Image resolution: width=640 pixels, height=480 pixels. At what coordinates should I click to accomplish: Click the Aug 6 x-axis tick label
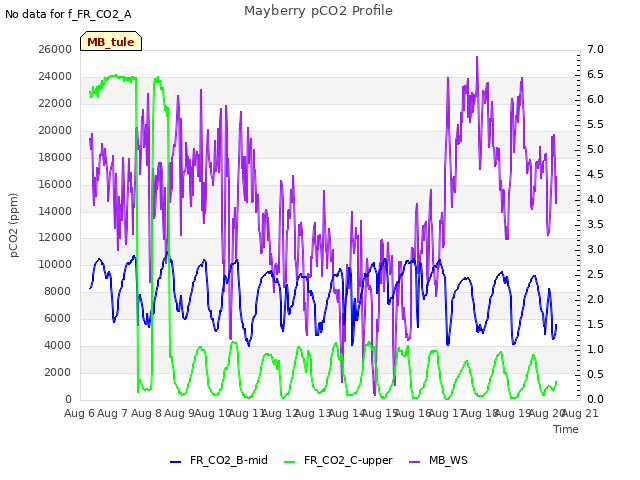[79, 413]
